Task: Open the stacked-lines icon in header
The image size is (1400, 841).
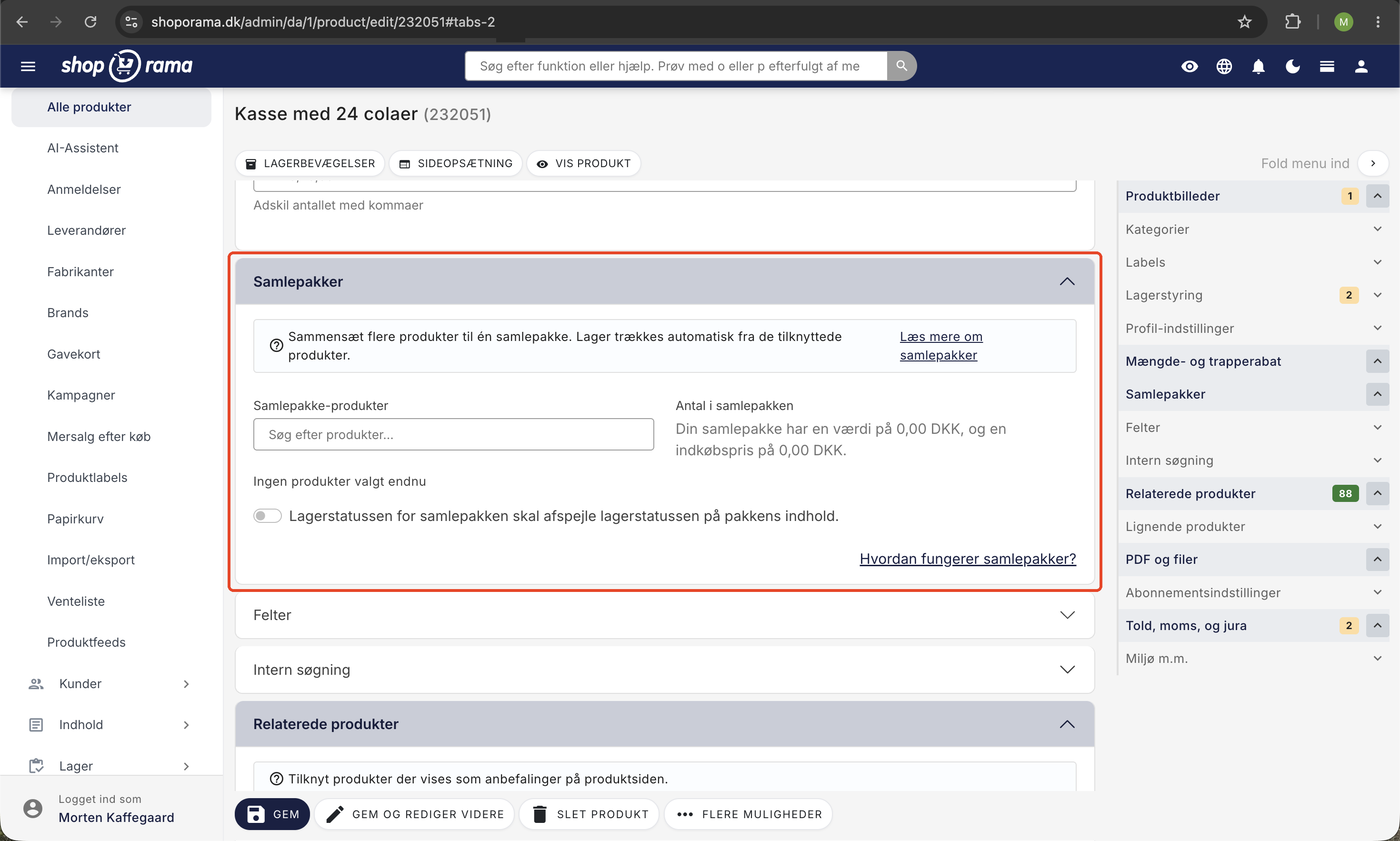Action: (1327, 66)
